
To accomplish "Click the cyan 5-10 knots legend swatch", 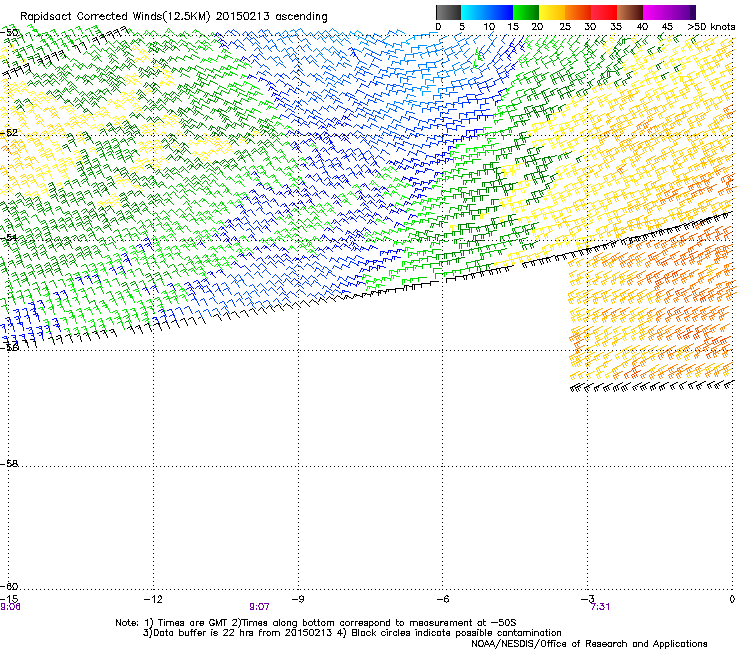I will point(474,12).
